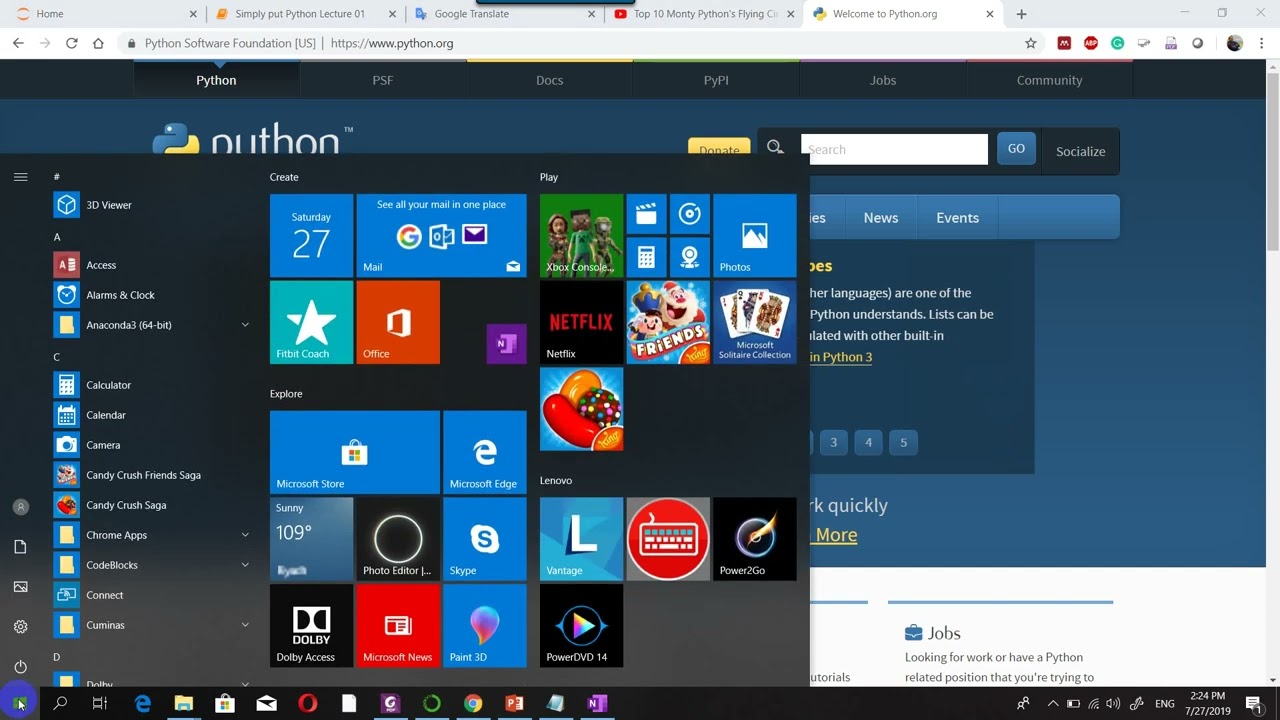The image size is (1280, 720).
Task: Open the PyPI tab on python.org
Action: (x=716, y=80)
